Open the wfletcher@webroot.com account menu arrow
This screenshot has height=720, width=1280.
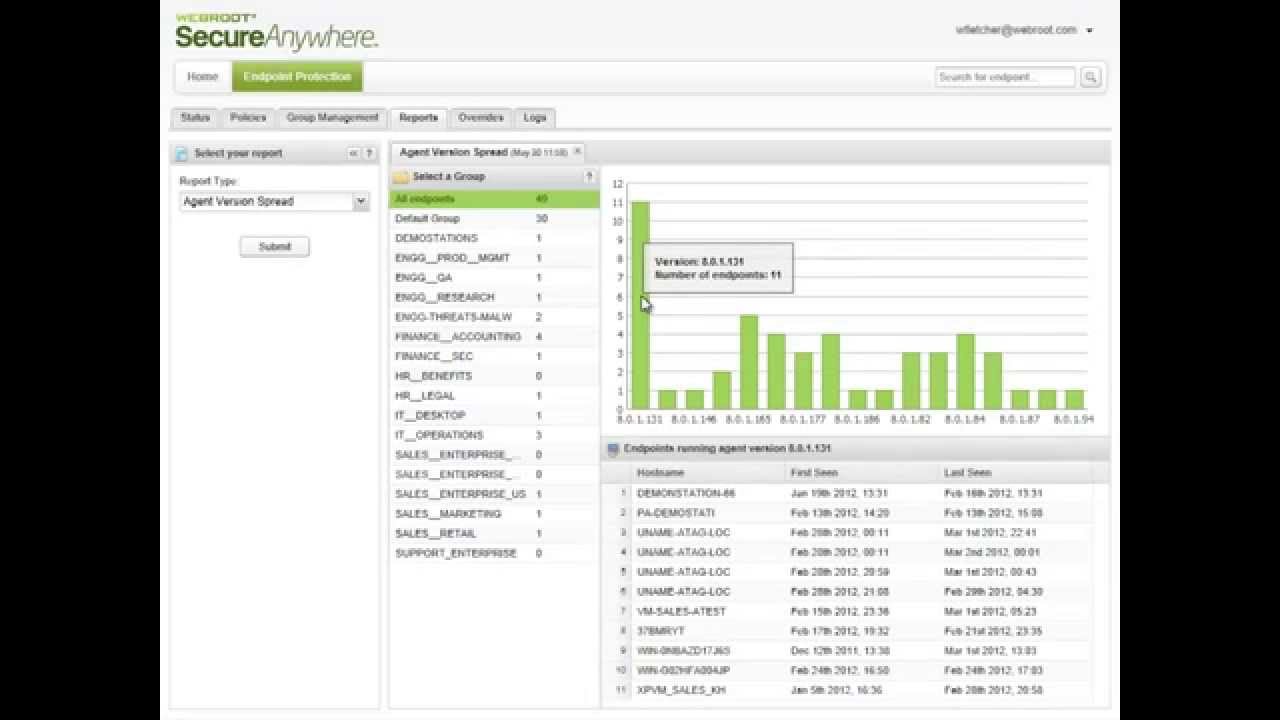pos(1089,31)
